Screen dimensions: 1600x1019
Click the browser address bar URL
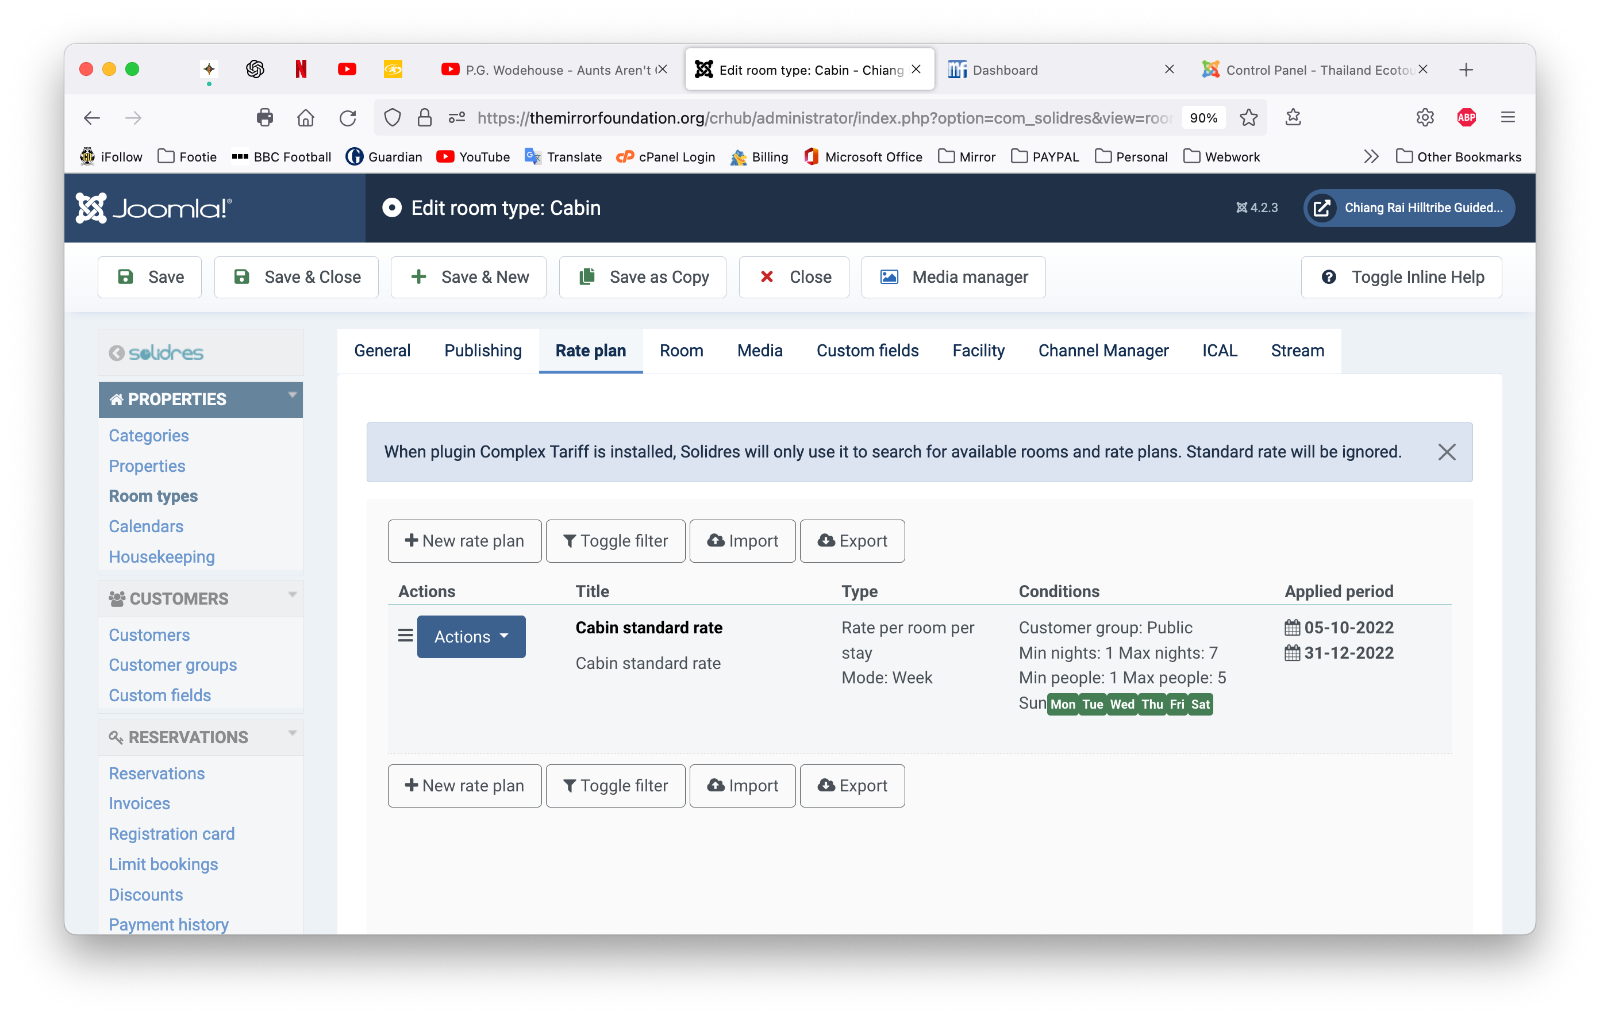820,118
